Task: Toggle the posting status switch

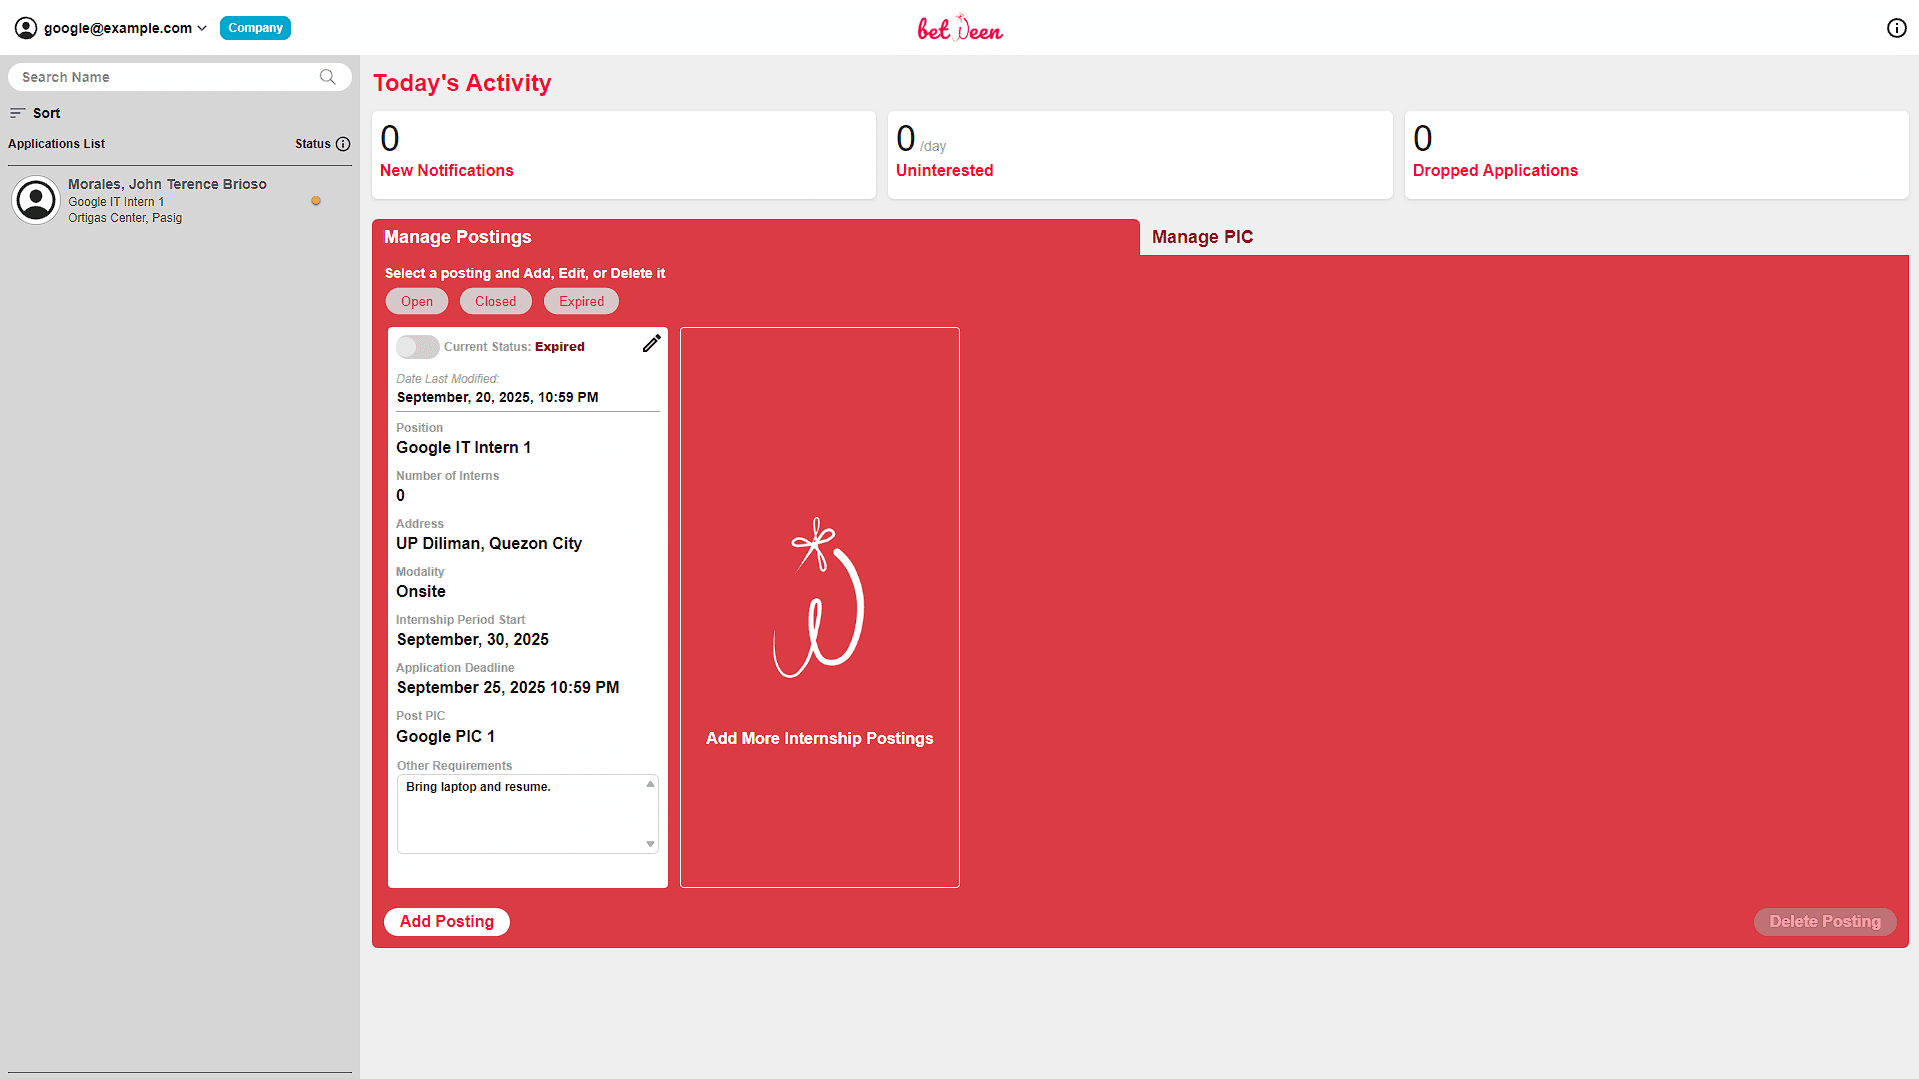Action: coord(417,347)
